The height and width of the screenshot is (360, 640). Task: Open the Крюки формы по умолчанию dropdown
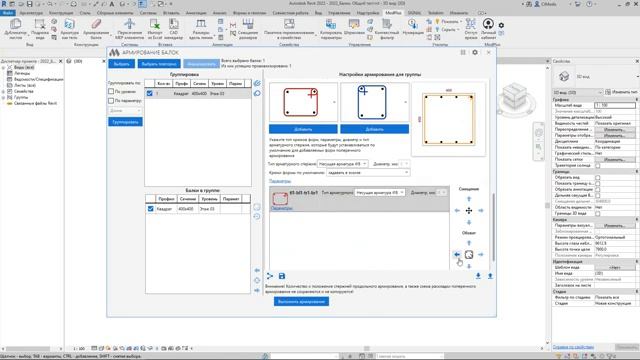(368, 173)
